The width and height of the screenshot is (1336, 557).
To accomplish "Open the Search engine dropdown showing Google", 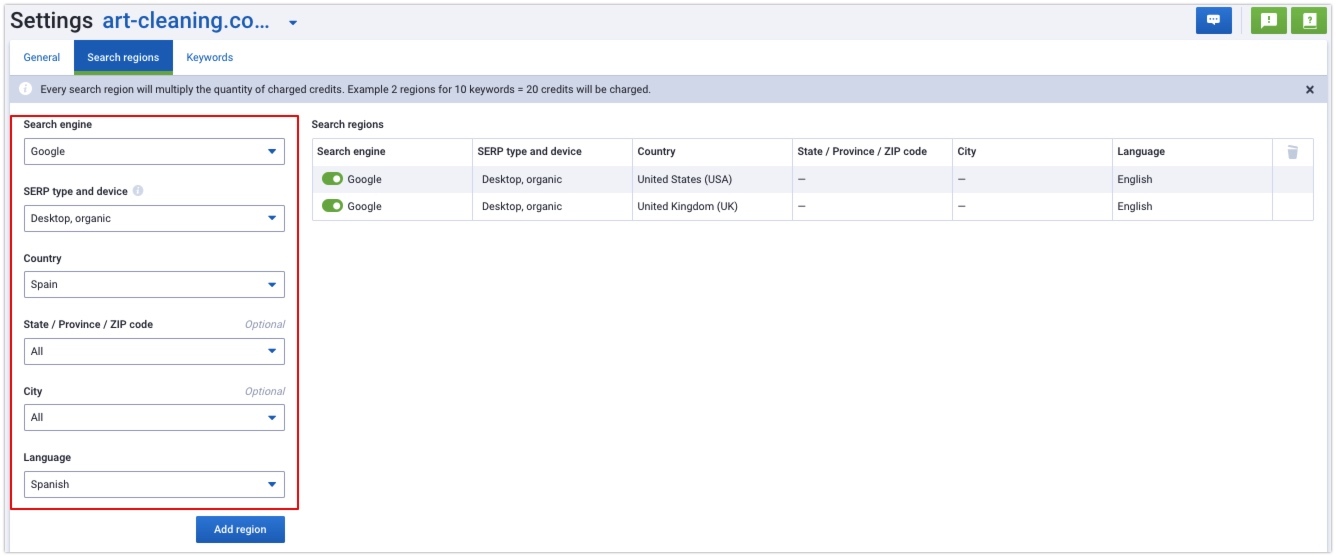I will point(154,151).
